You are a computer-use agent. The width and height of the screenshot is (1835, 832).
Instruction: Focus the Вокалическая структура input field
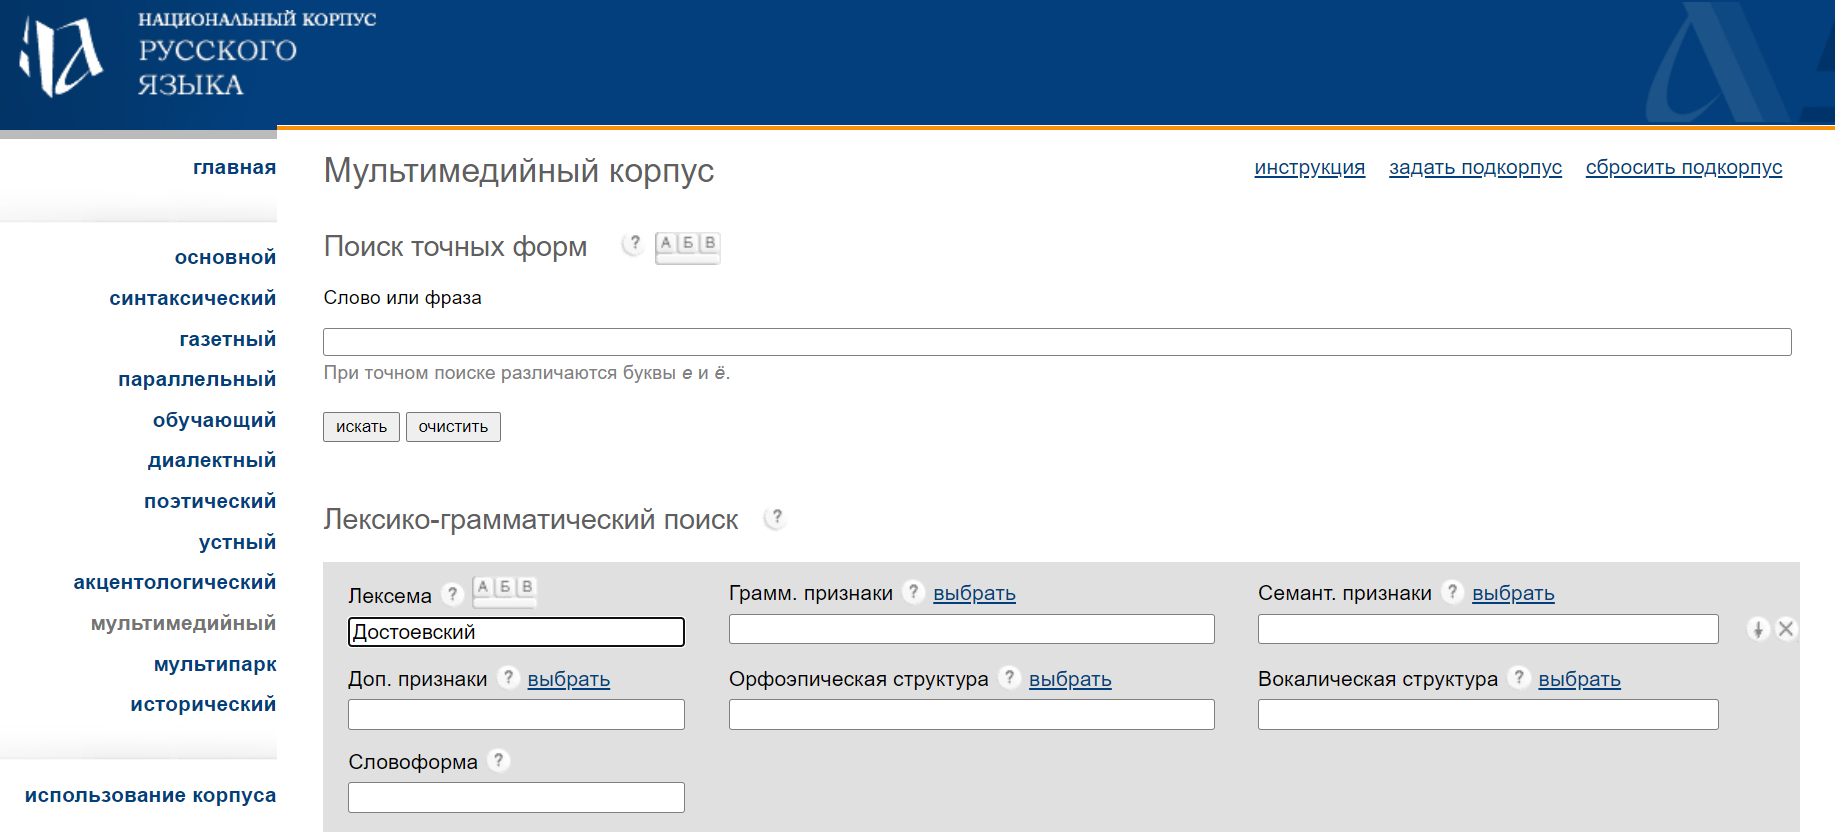coord(1488,715)
